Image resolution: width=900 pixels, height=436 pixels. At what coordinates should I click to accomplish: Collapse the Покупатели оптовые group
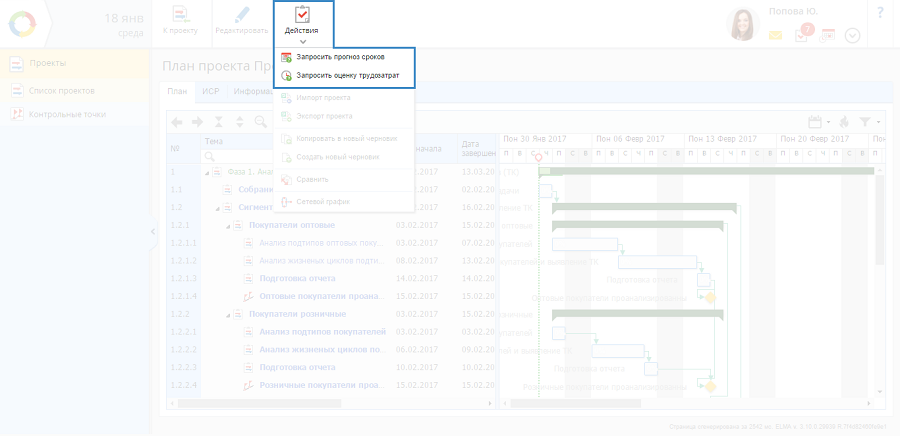tap(228, 226)
